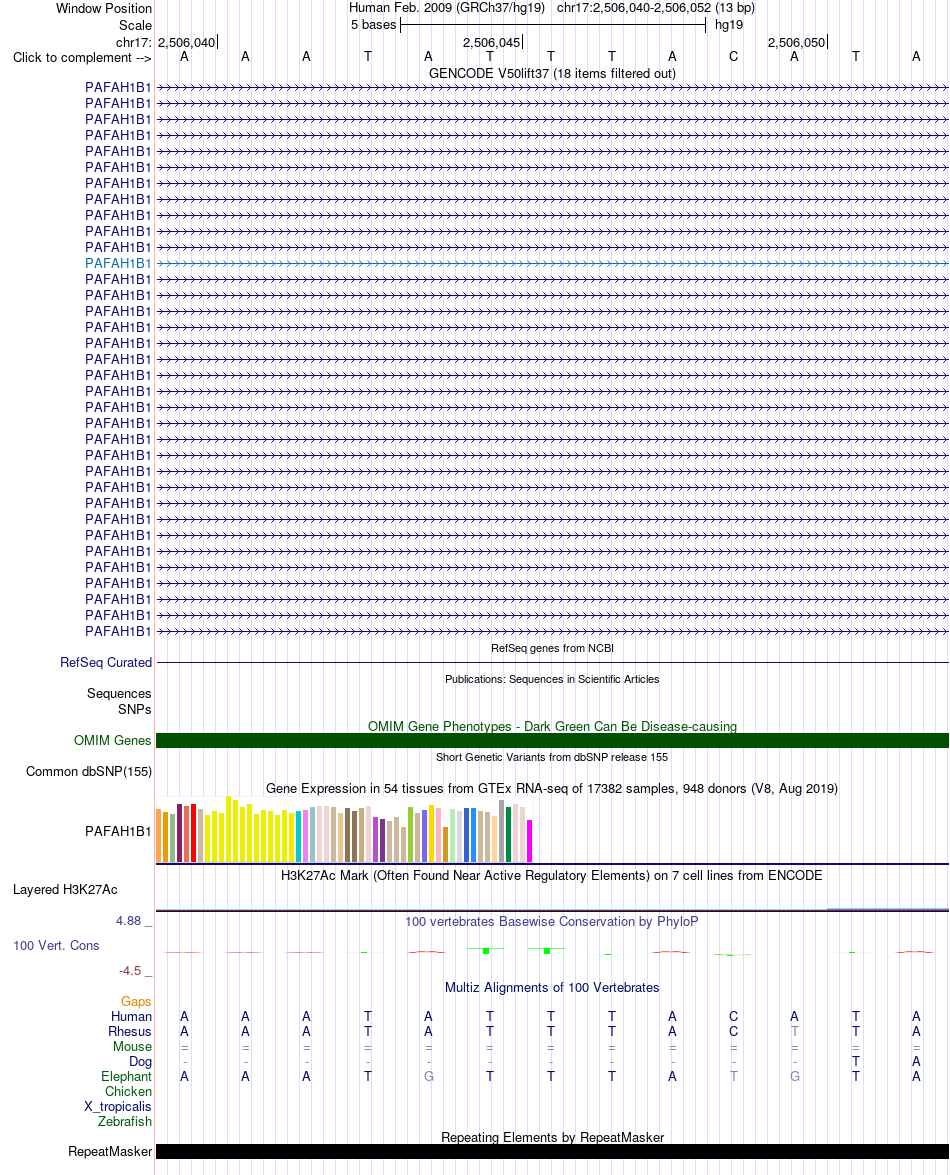
Task: Click the '5 bases' scale label
Action: 373,25
